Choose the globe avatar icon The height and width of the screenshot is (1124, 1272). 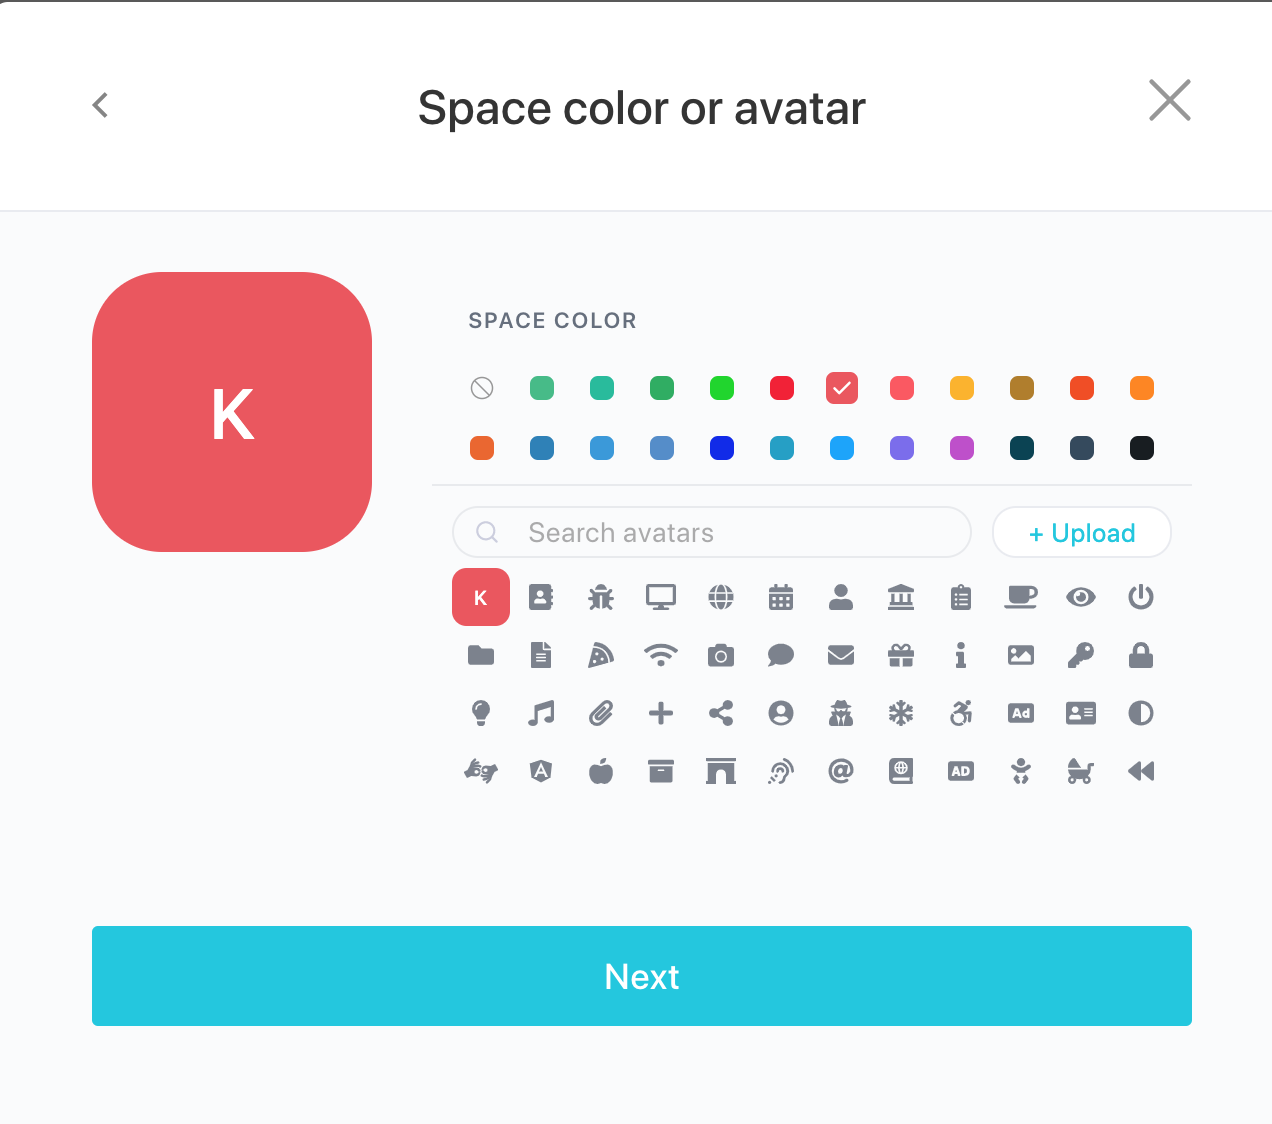point(721,597)
